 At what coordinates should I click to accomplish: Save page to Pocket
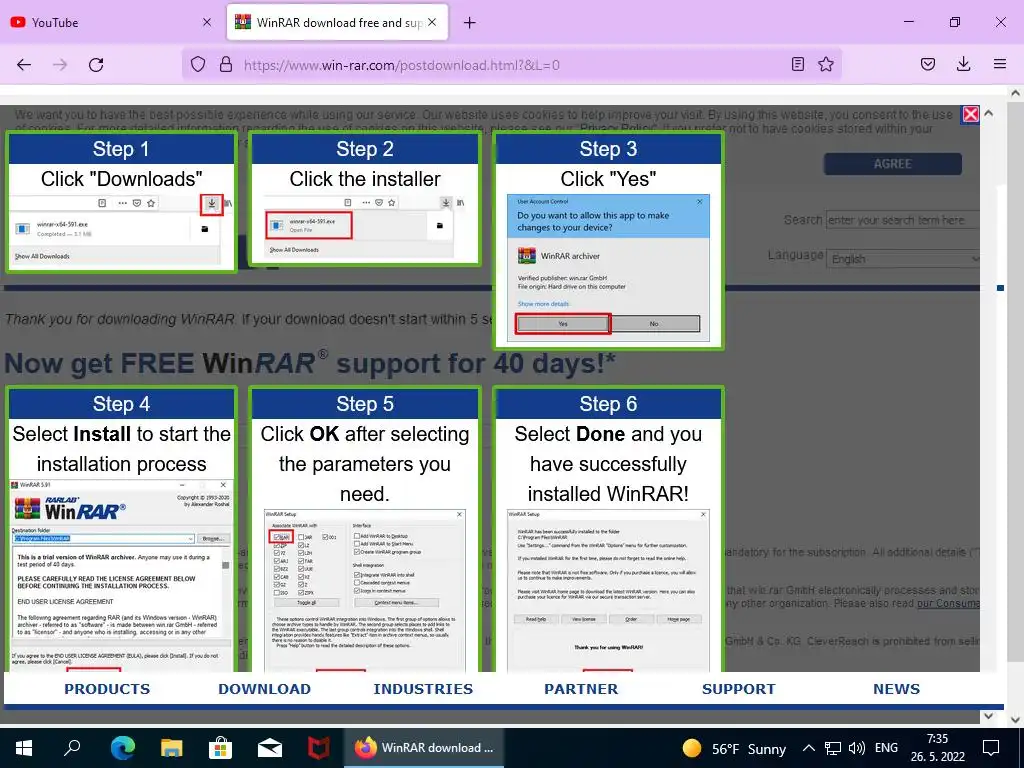click(x=927, y=65)
